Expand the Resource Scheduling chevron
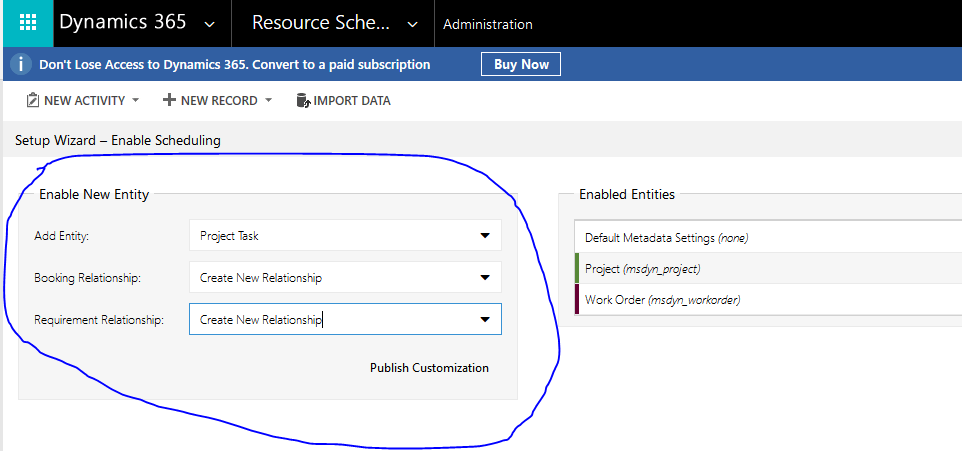The height and width of the screenshot is (451, 962). (x=413, y=25)
